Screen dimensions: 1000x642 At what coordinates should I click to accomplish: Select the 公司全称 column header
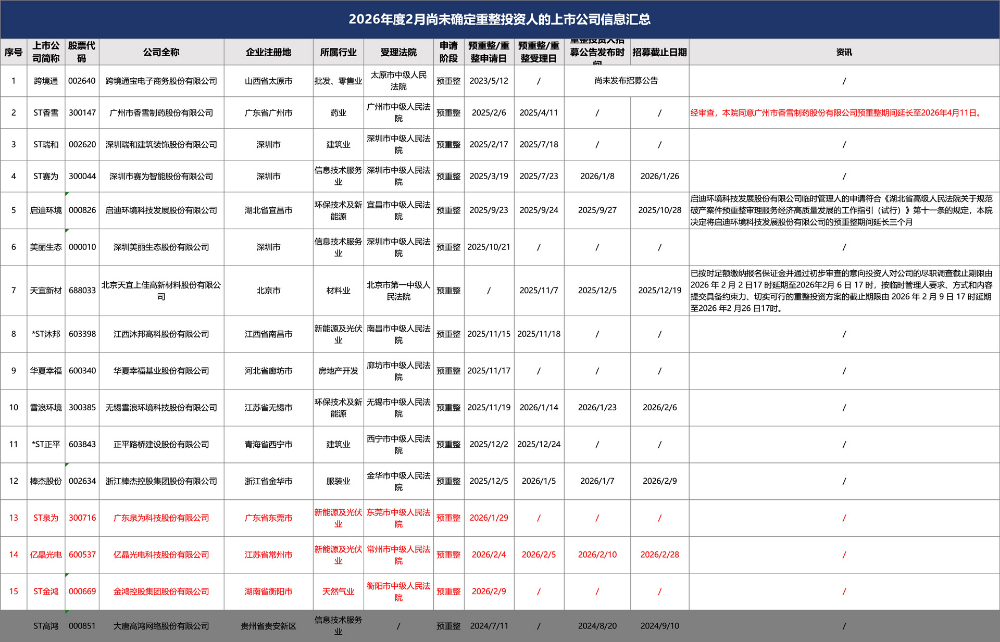coord(161,52)
